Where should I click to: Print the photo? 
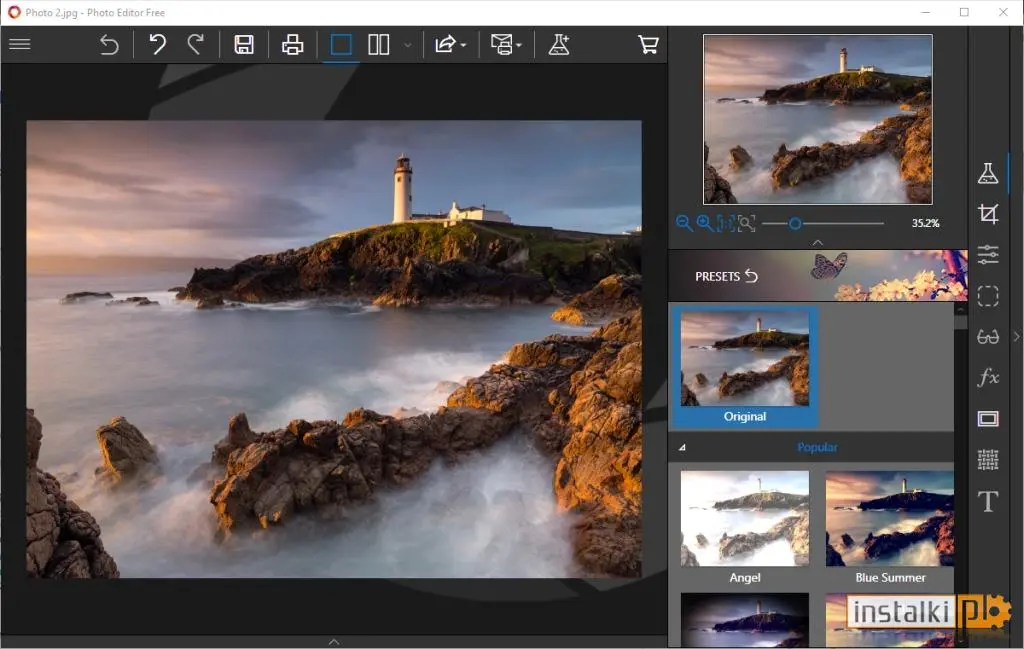pyautogui.click(x=293, y=44)
